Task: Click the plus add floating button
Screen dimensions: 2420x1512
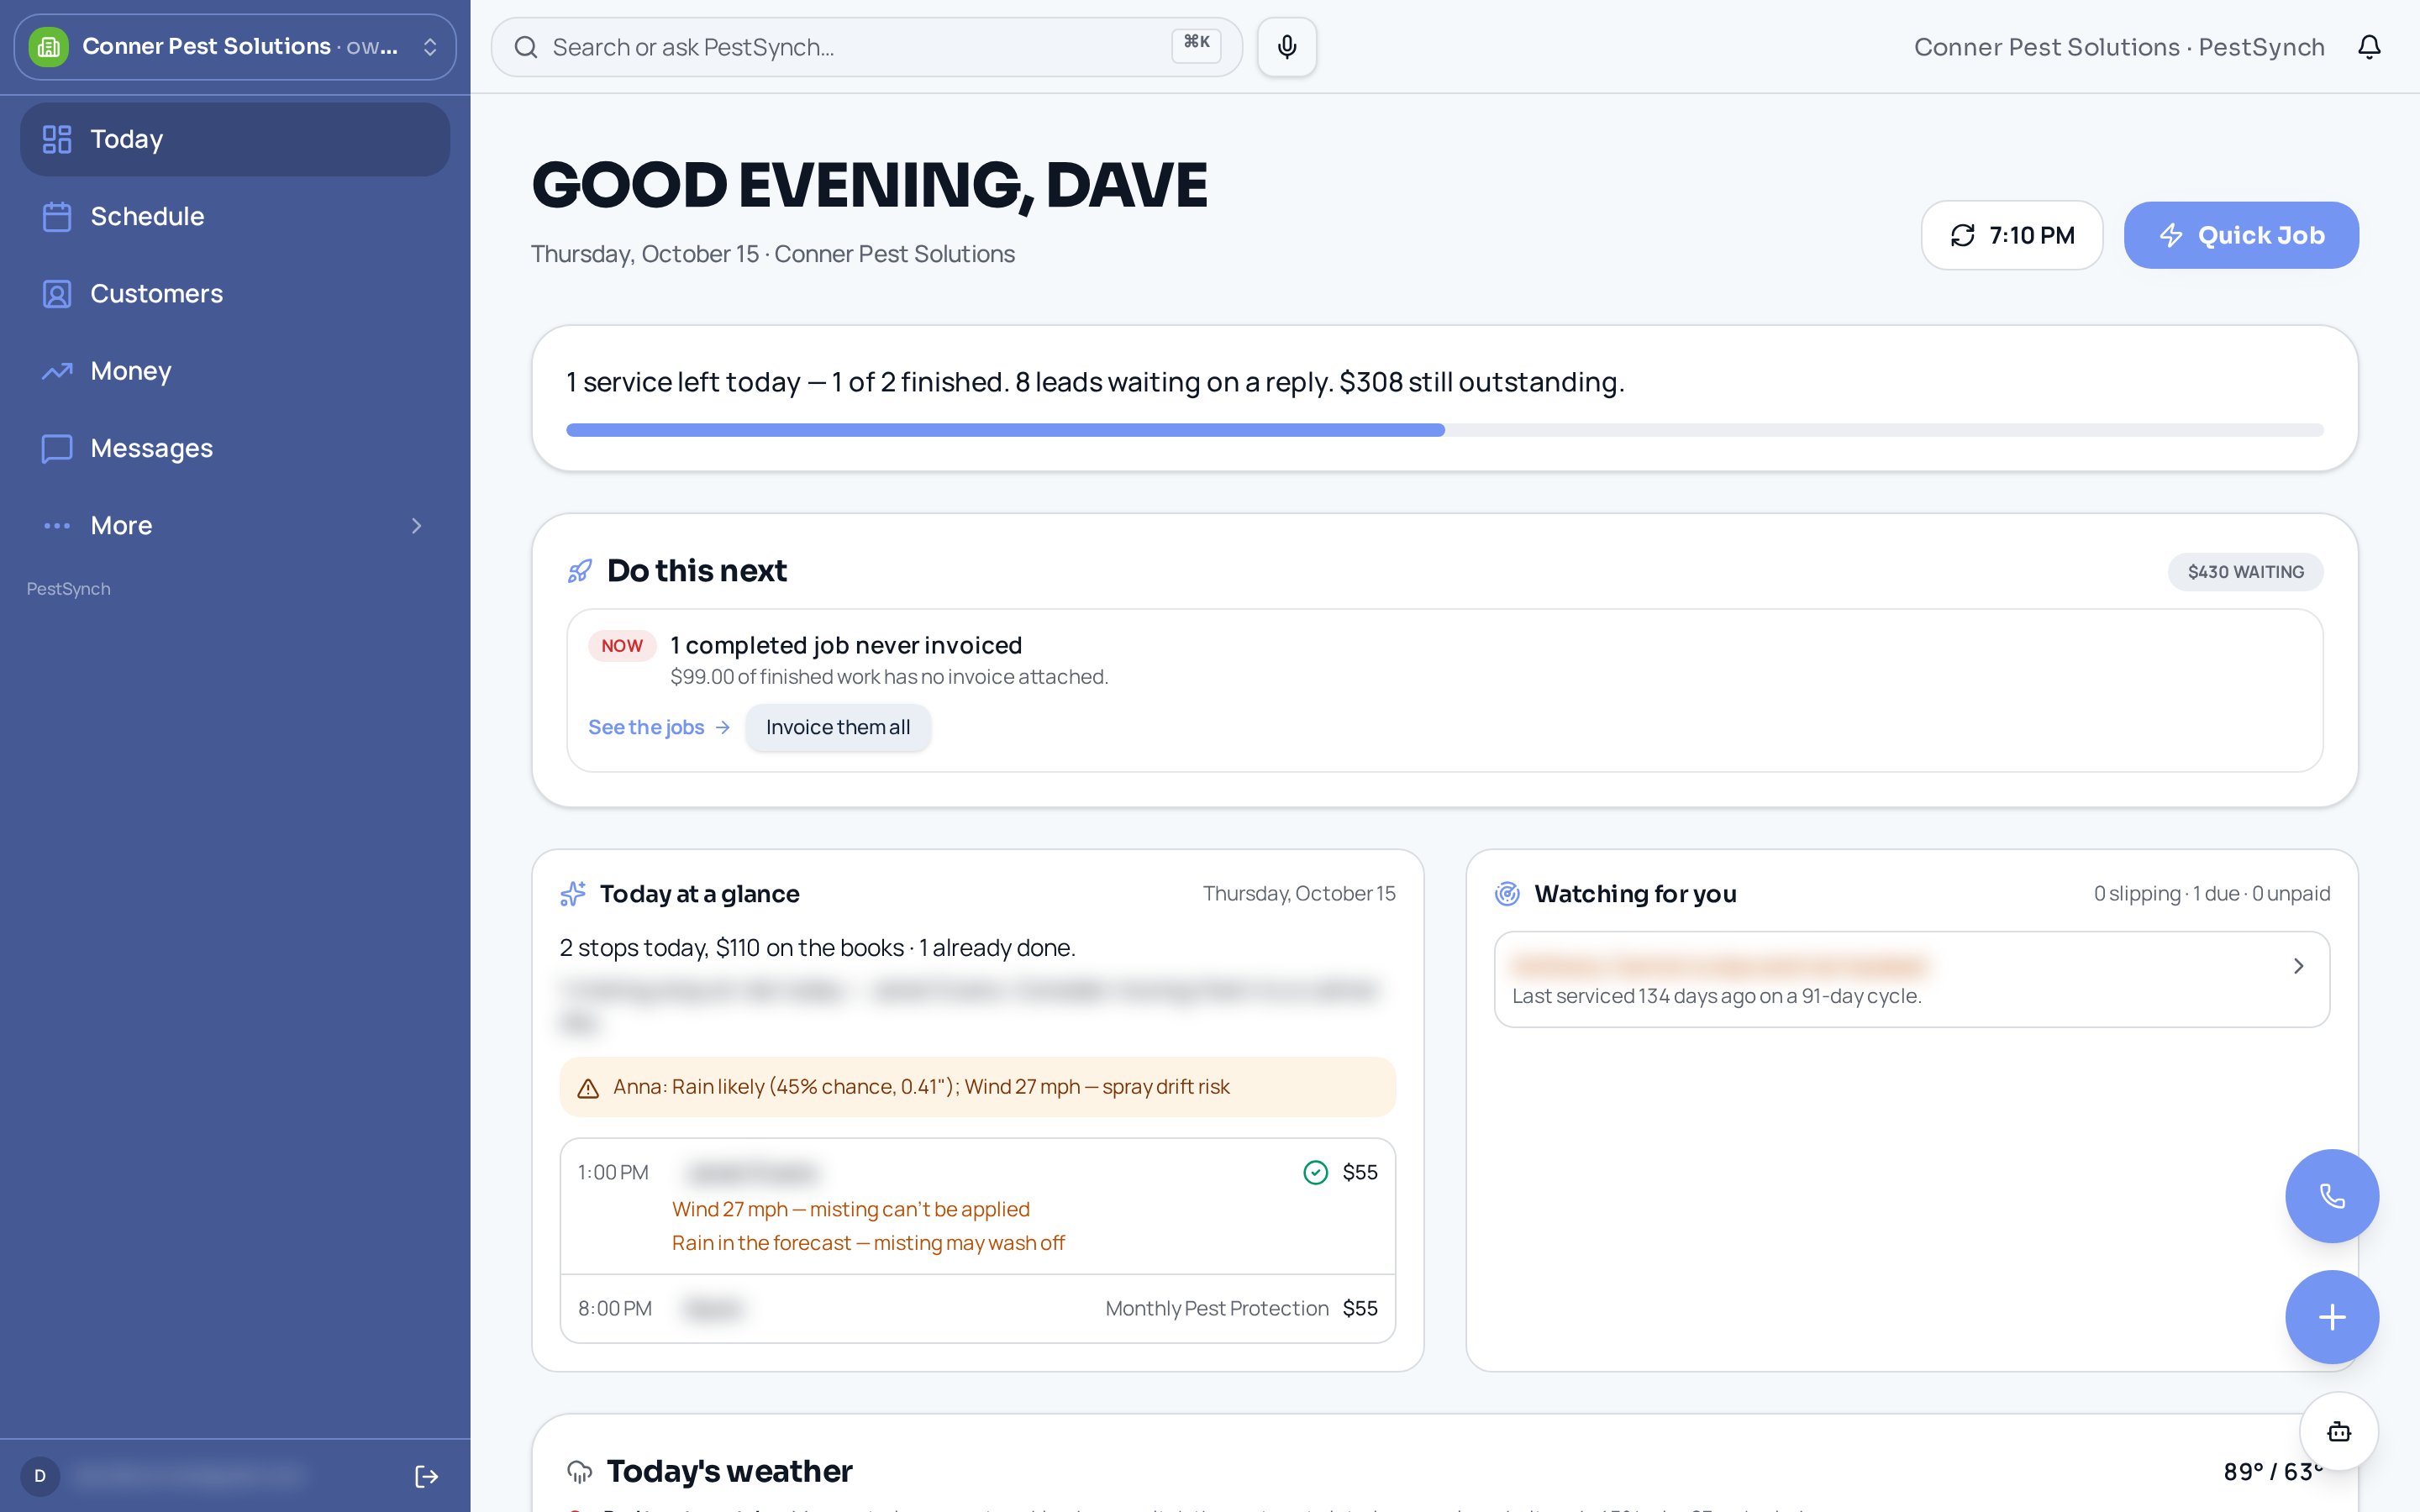Action: click(2331, 1316)
